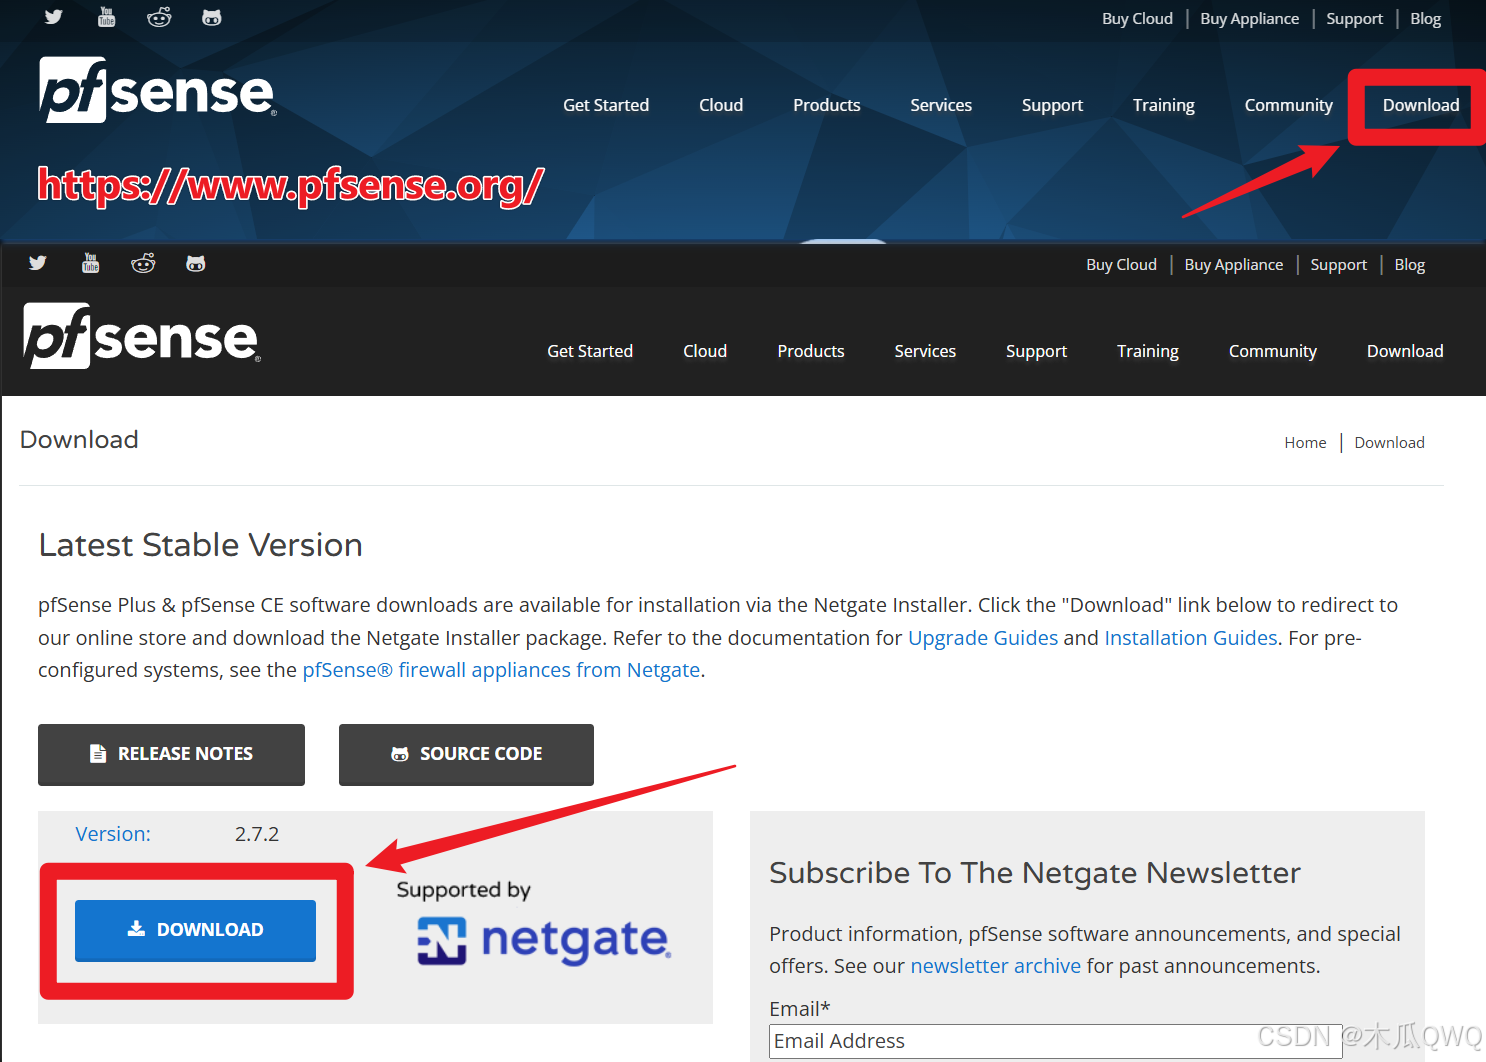Open Cloud in the top navigation bar

(721, 105)
